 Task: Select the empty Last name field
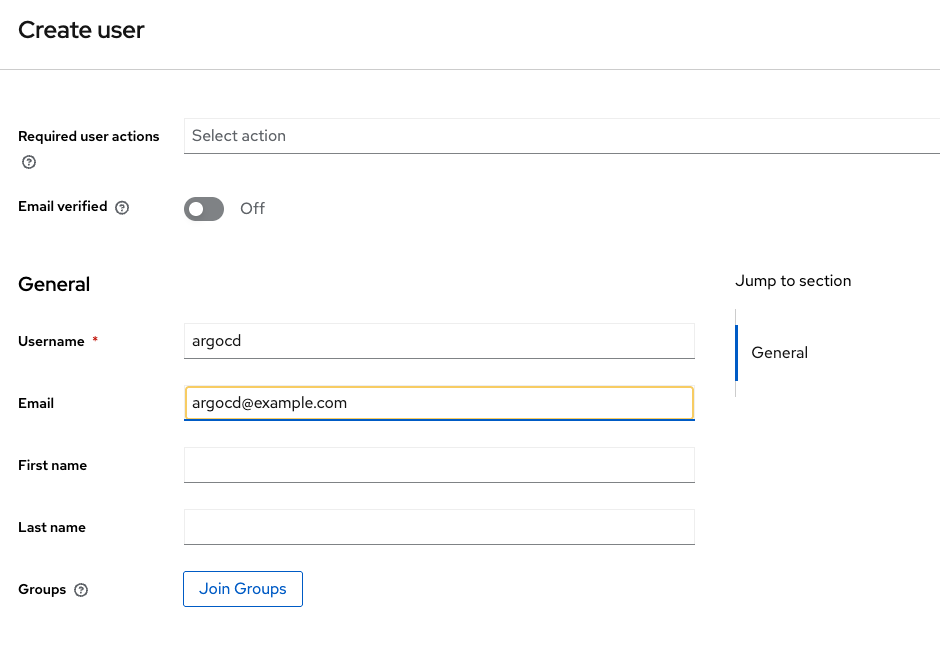coord(439,527)
